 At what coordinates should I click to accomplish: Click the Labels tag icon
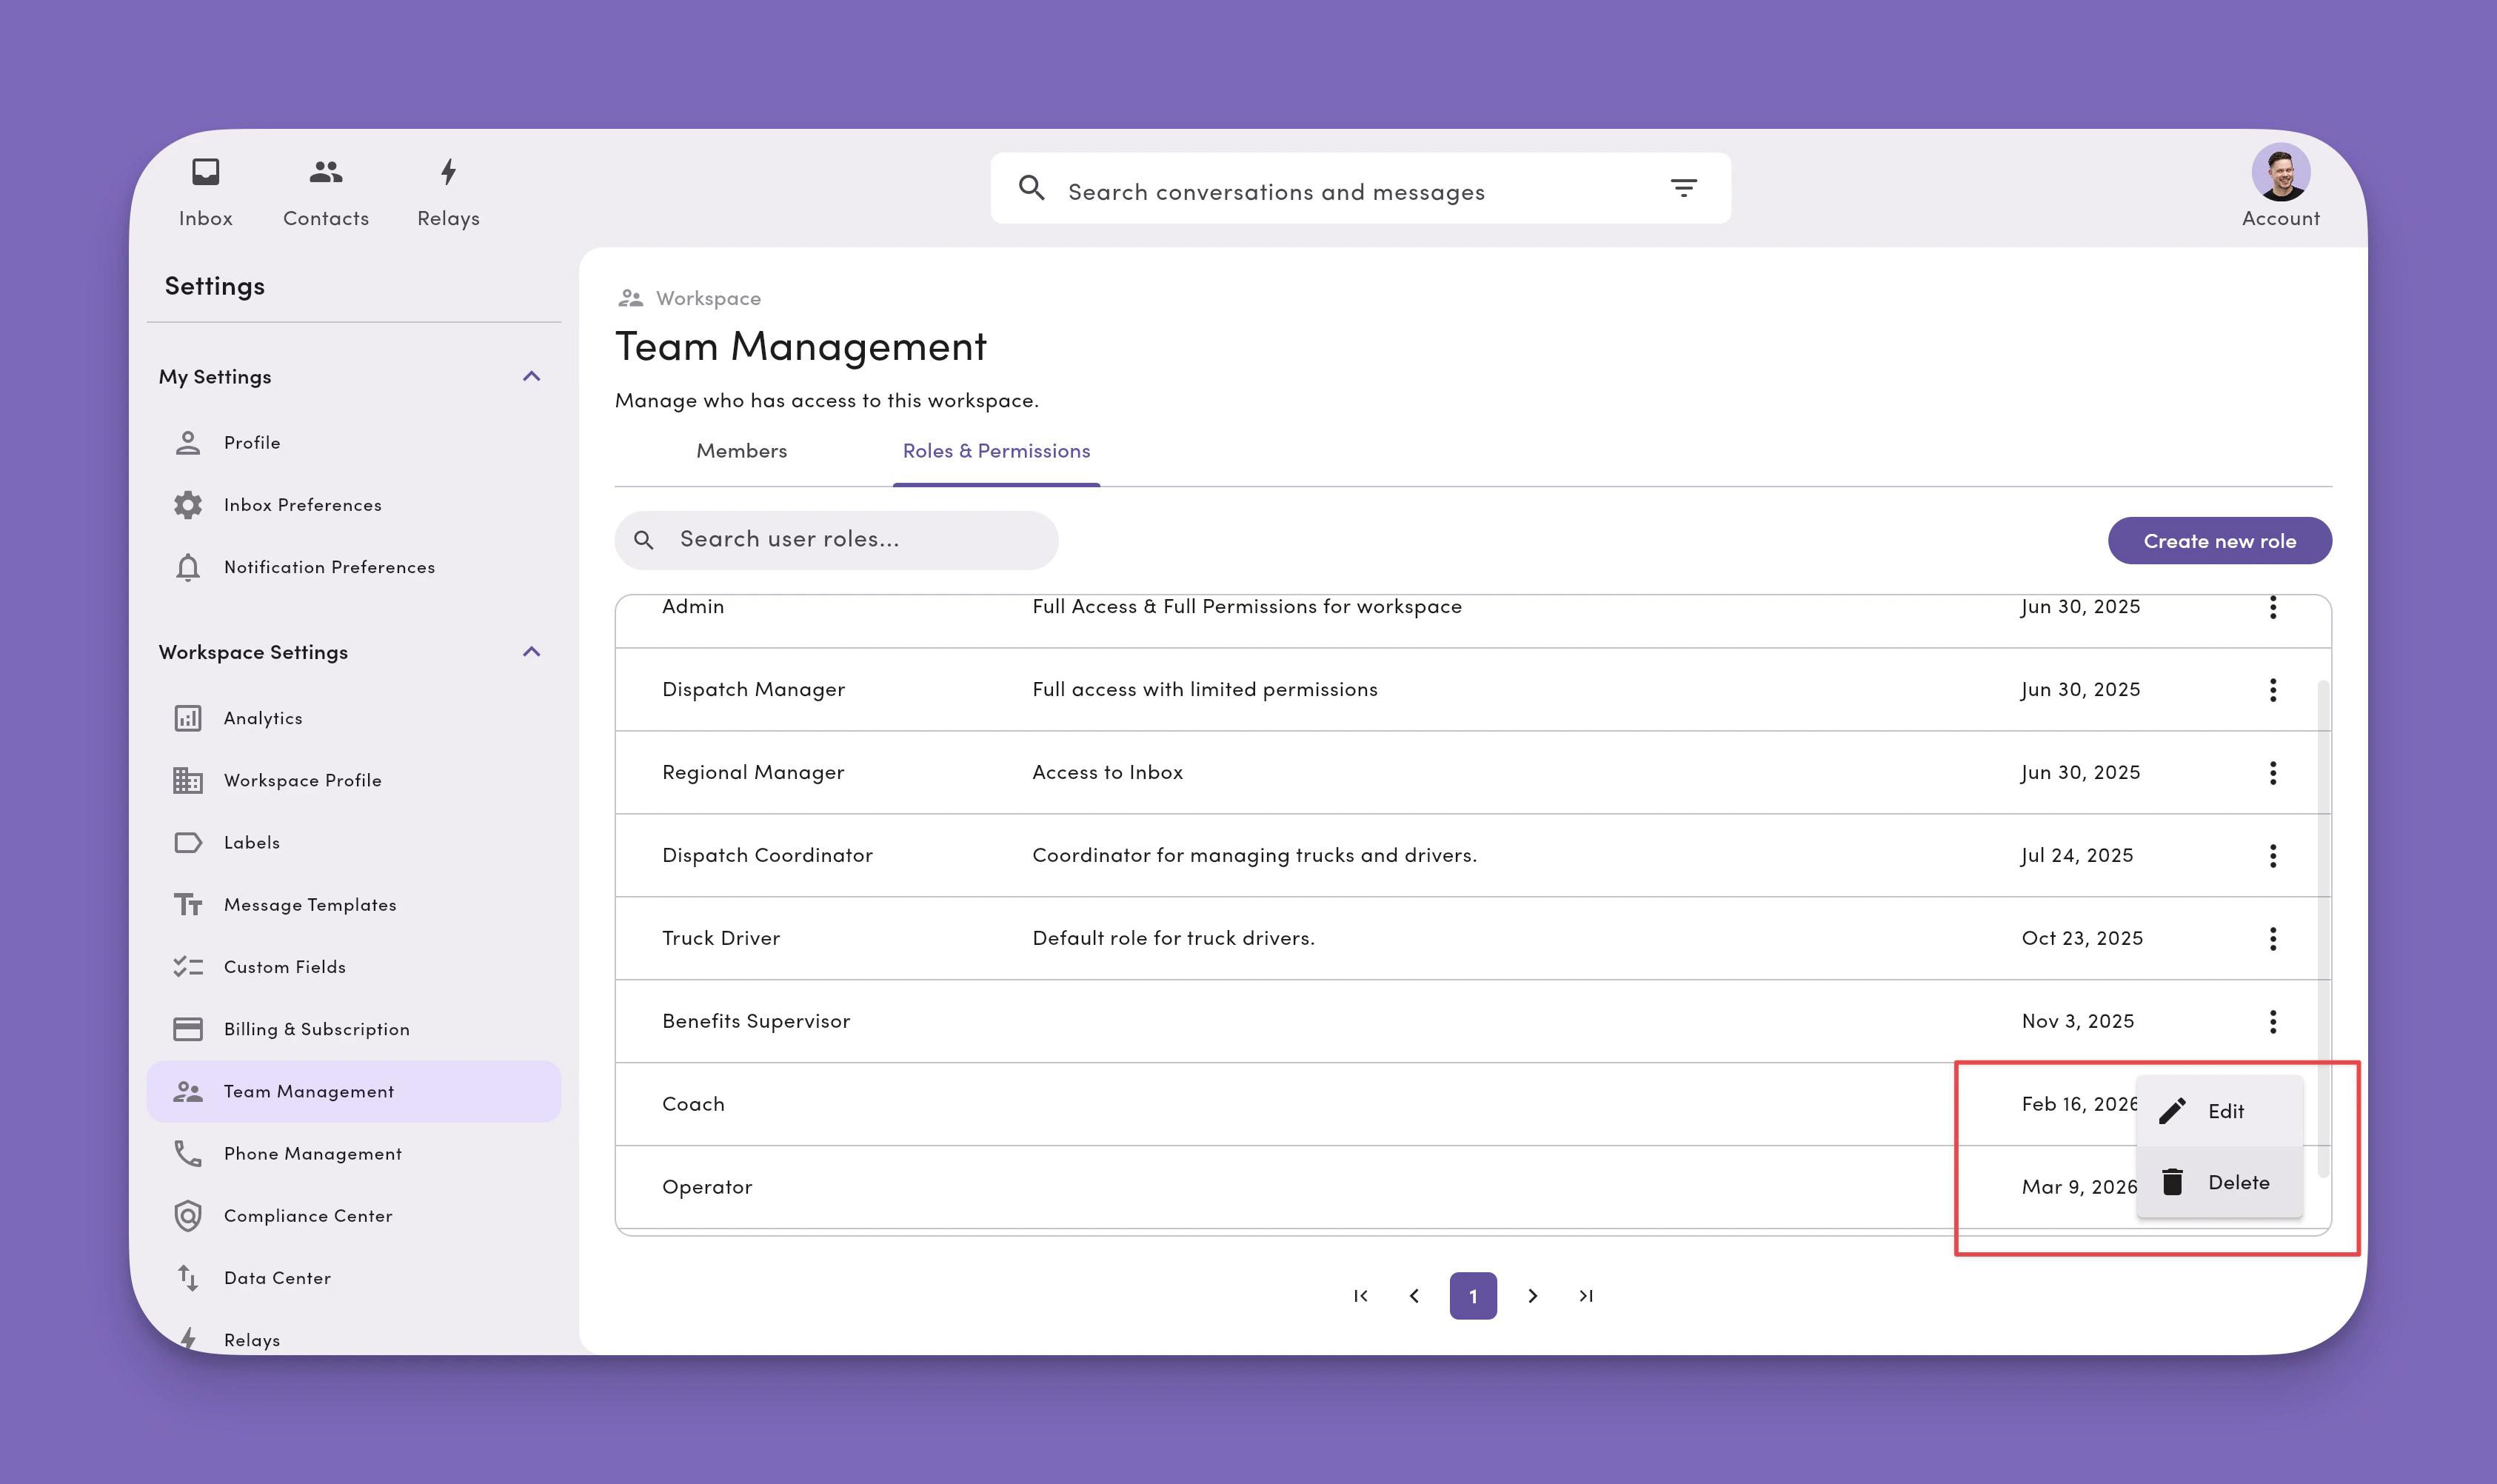click(x=188, y=842)
